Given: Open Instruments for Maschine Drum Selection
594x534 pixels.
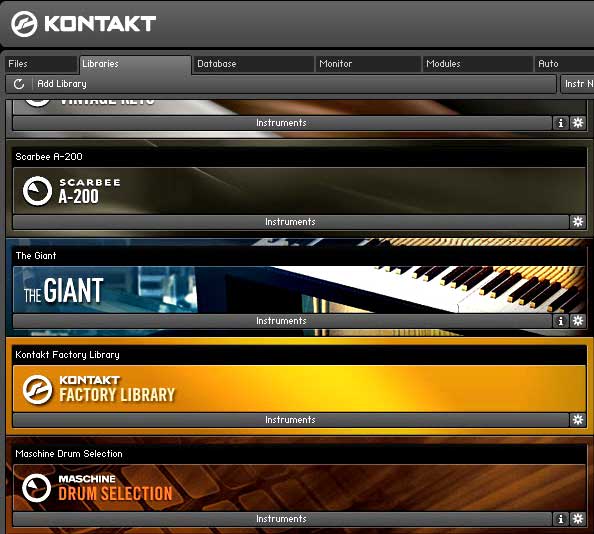Looking at the screenshot, I should point(282,519).
